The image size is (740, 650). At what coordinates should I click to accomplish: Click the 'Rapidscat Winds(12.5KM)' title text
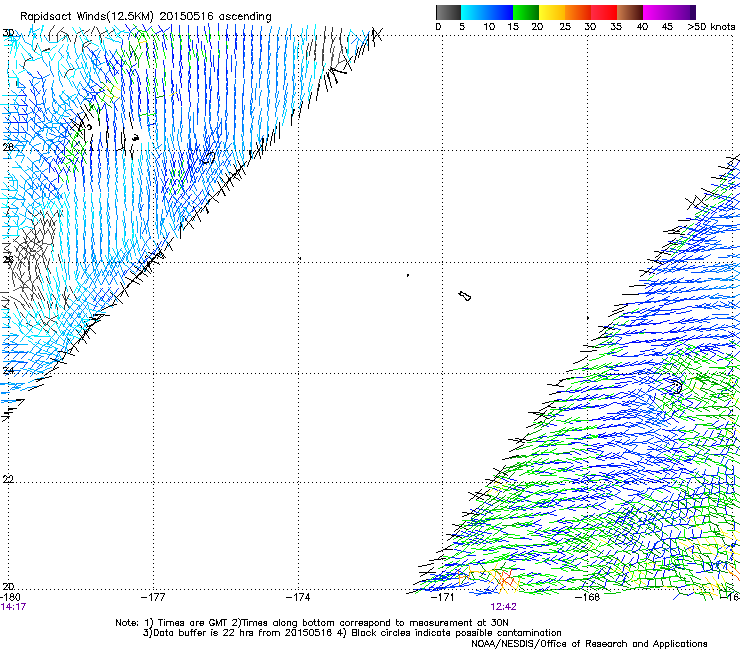click(87, 17)
